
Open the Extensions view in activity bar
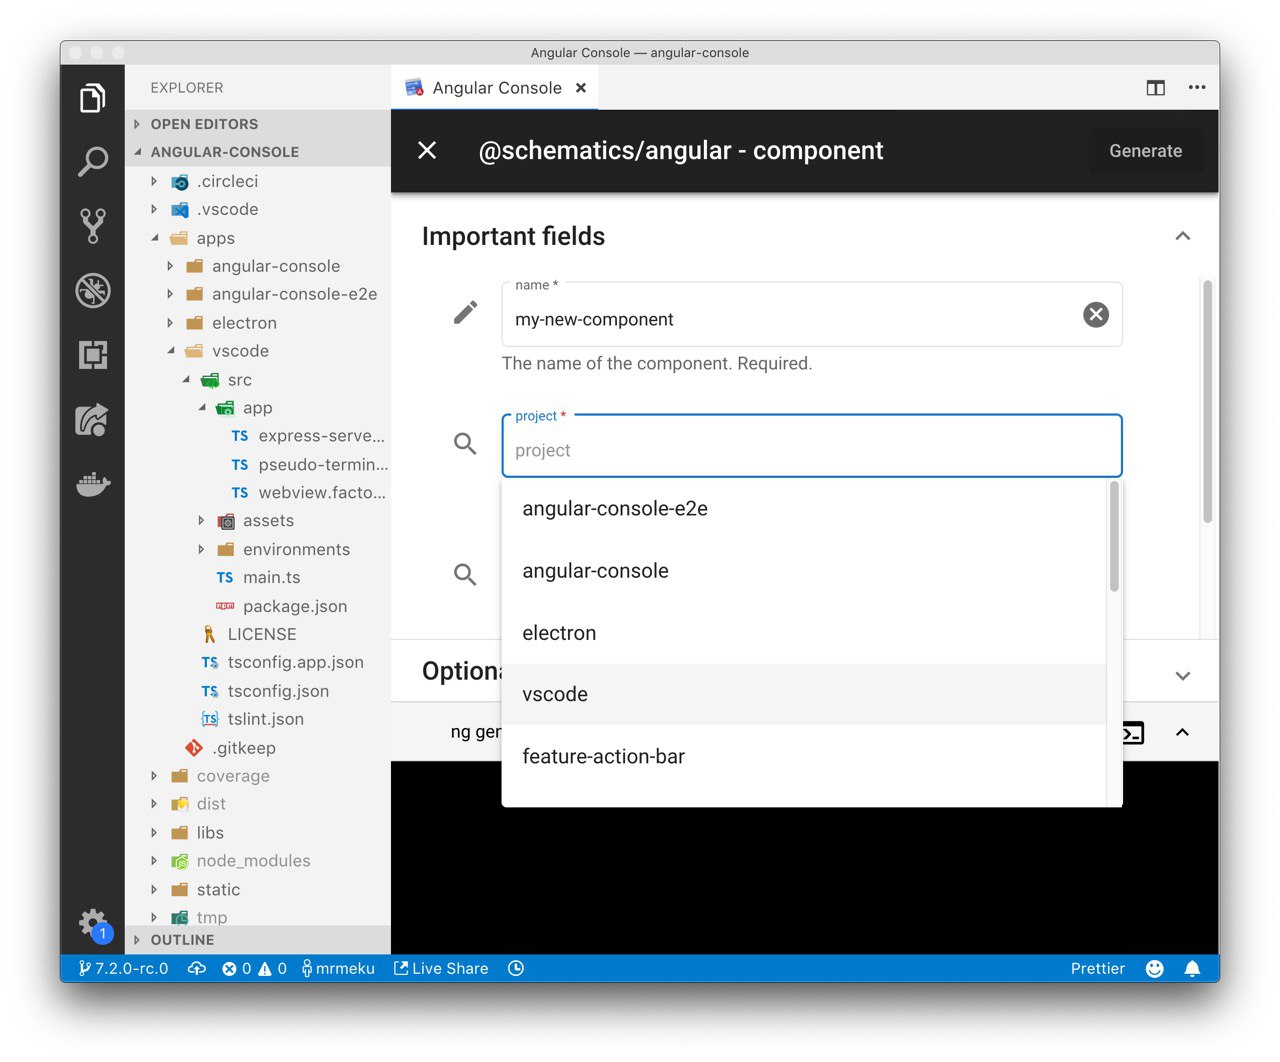point(93,355)
